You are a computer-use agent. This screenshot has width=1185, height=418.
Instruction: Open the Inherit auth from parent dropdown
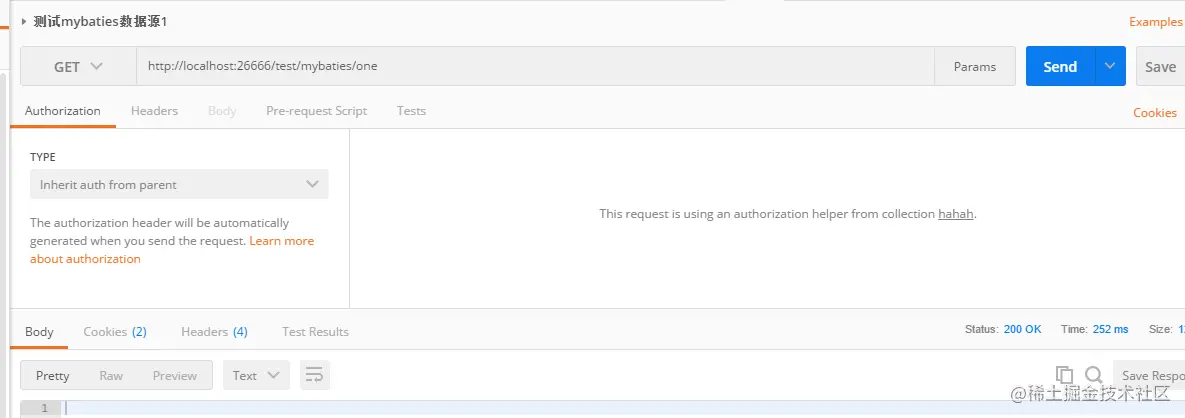(179, 184)
